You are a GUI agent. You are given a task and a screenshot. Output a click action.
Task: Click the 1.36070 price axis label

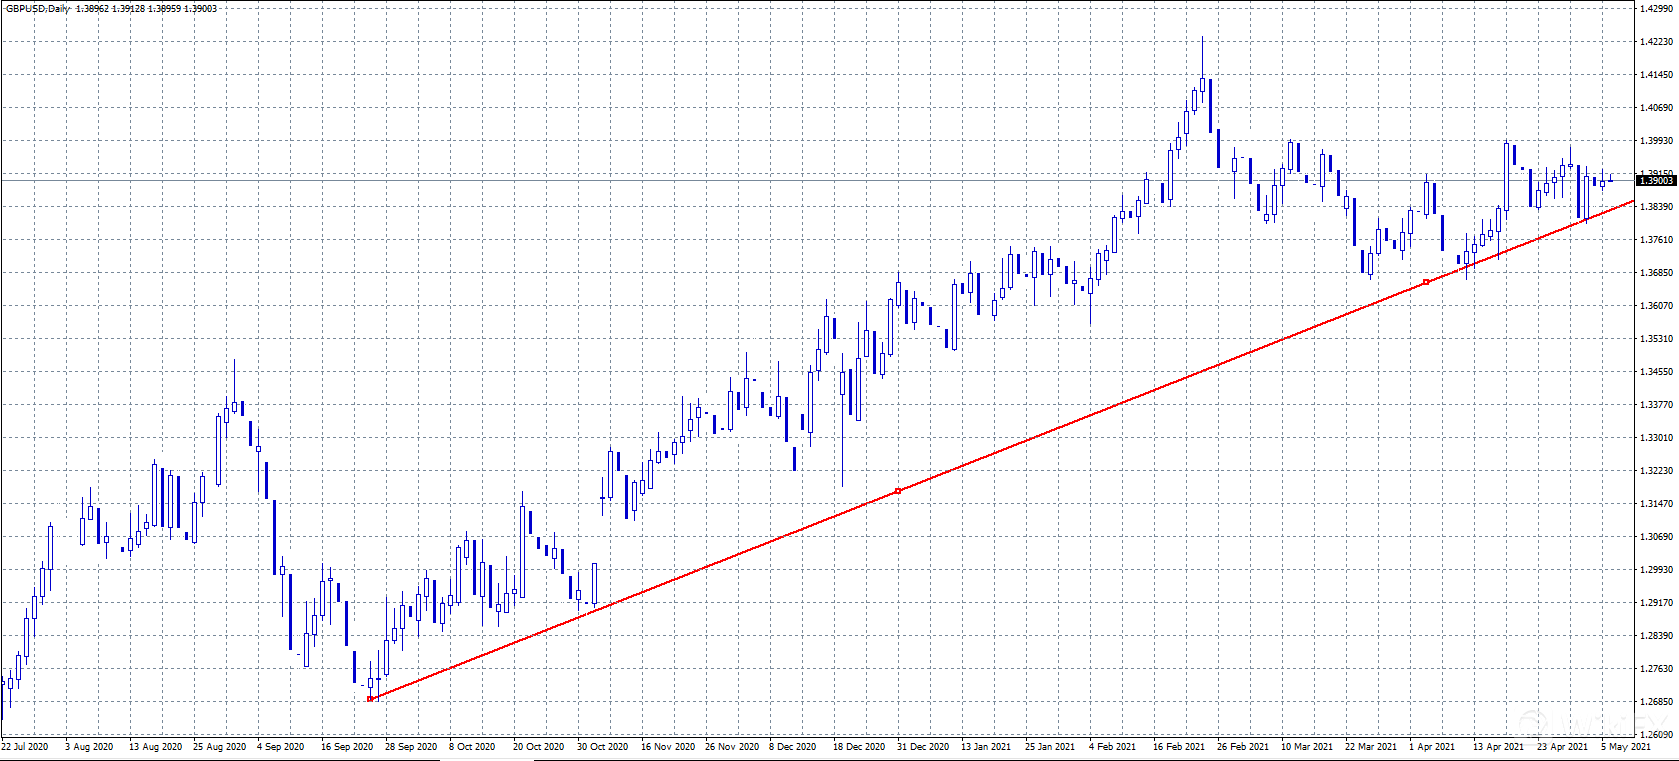pyautogui.click(x=1657, y=306)
